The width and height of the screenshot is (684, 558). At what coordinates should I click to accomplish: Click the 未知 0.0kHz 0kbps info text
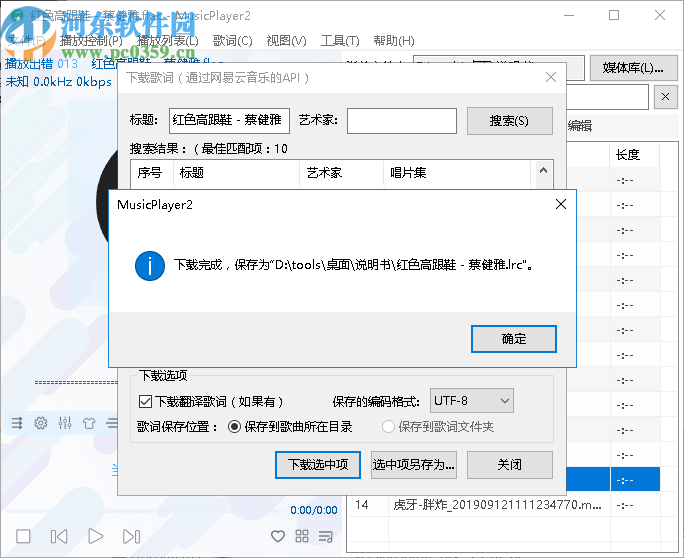tap(58, 82)
